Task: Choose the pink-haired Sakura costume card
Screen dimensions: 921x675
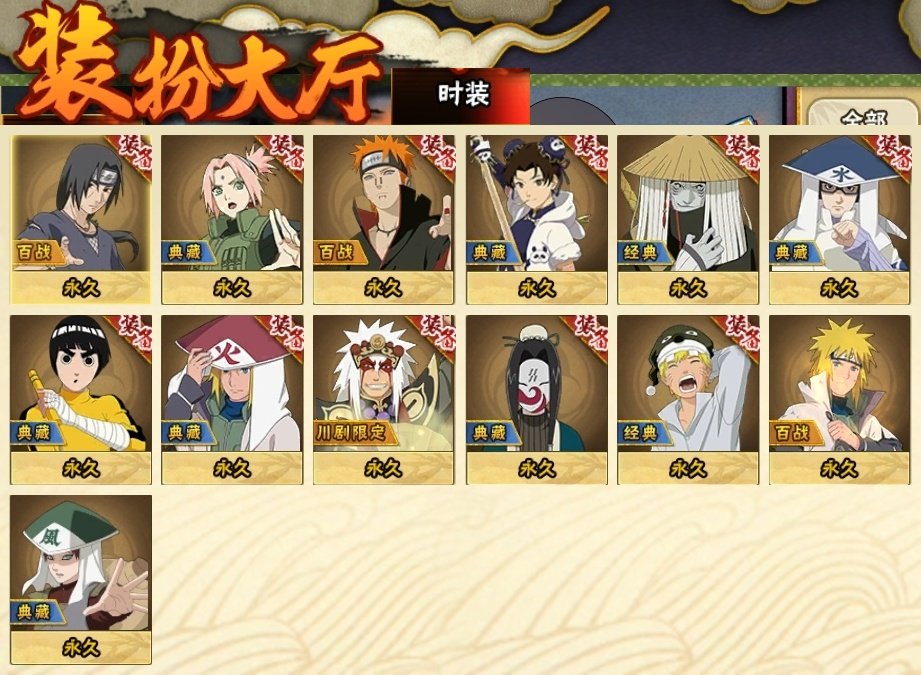Action: (x=232, y=219)
